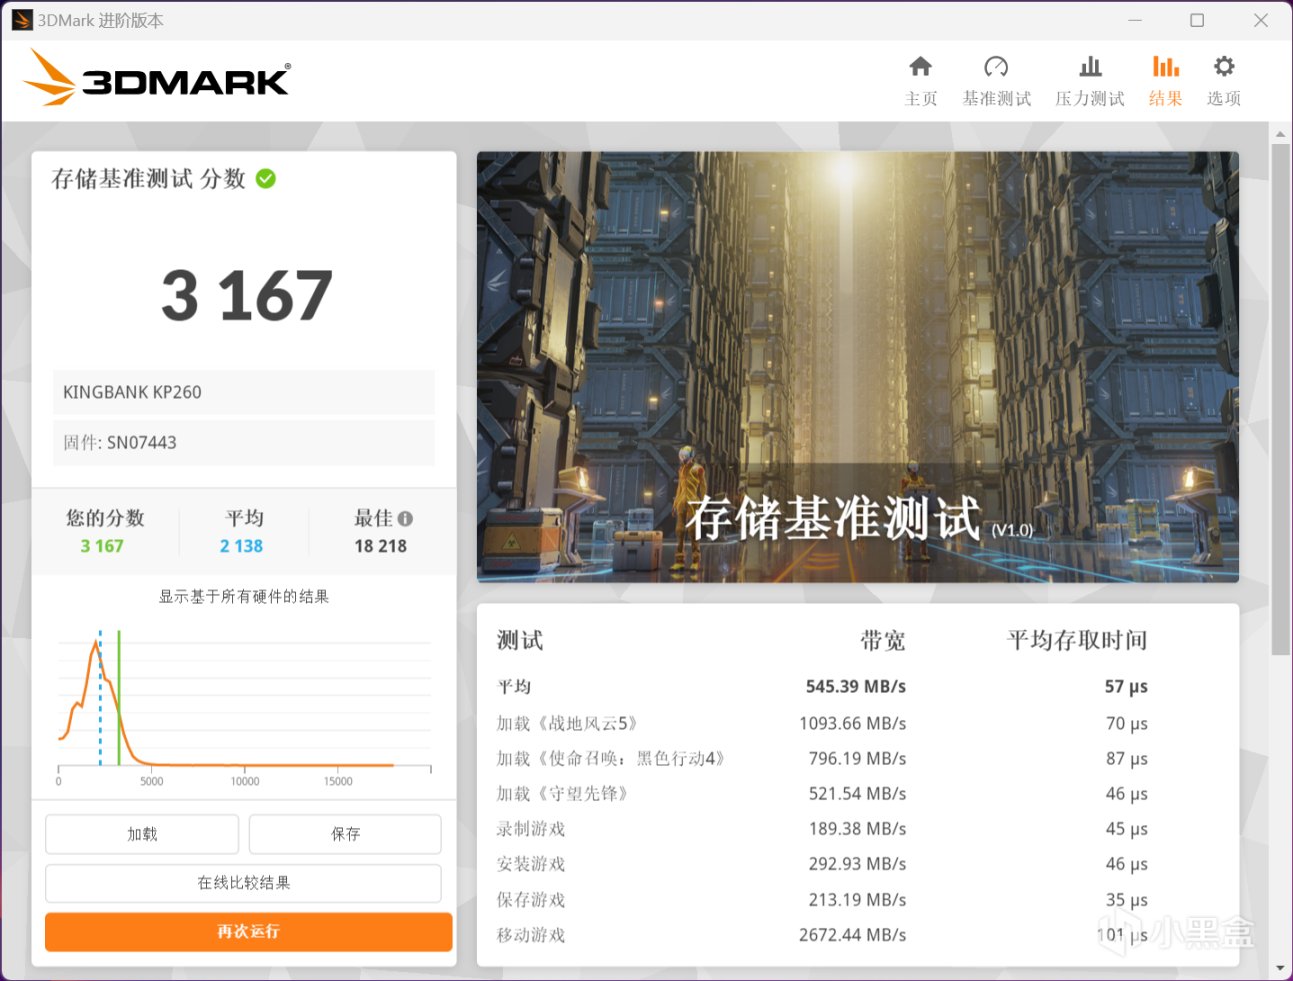Click the 主页 tab label

(921, 98)
